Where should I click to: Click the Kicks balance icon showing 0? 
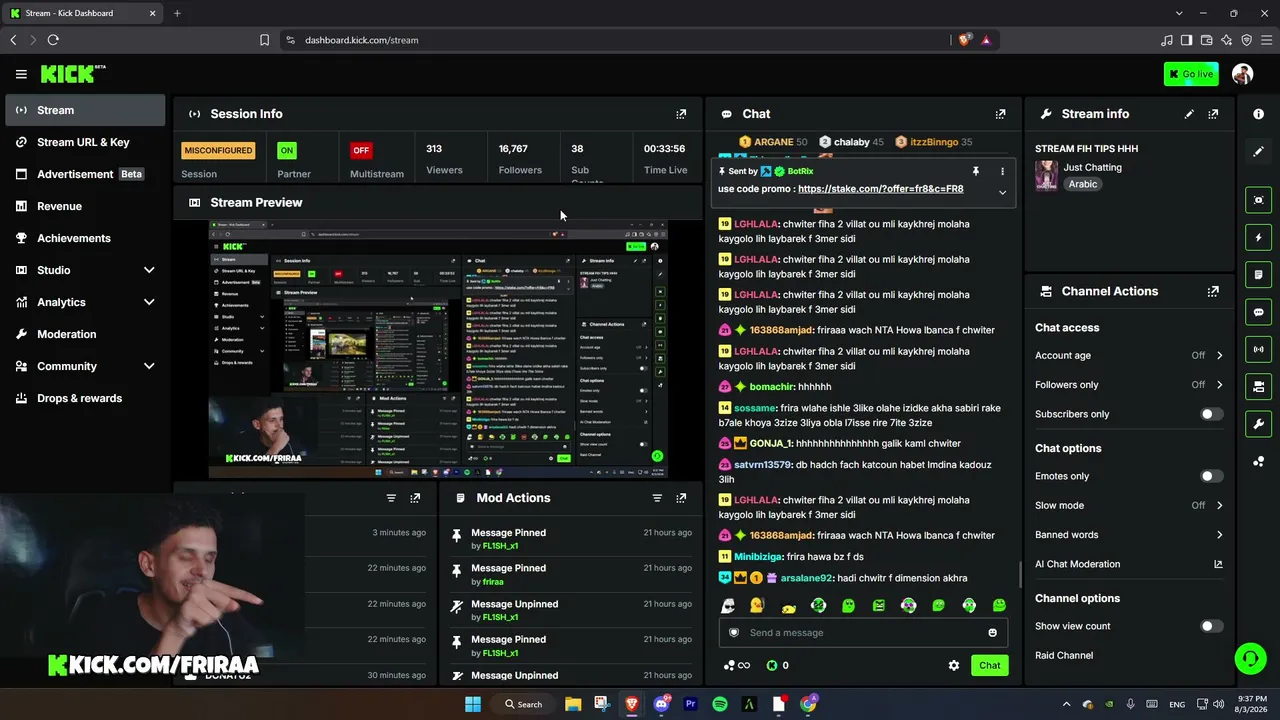pos(778,665)
